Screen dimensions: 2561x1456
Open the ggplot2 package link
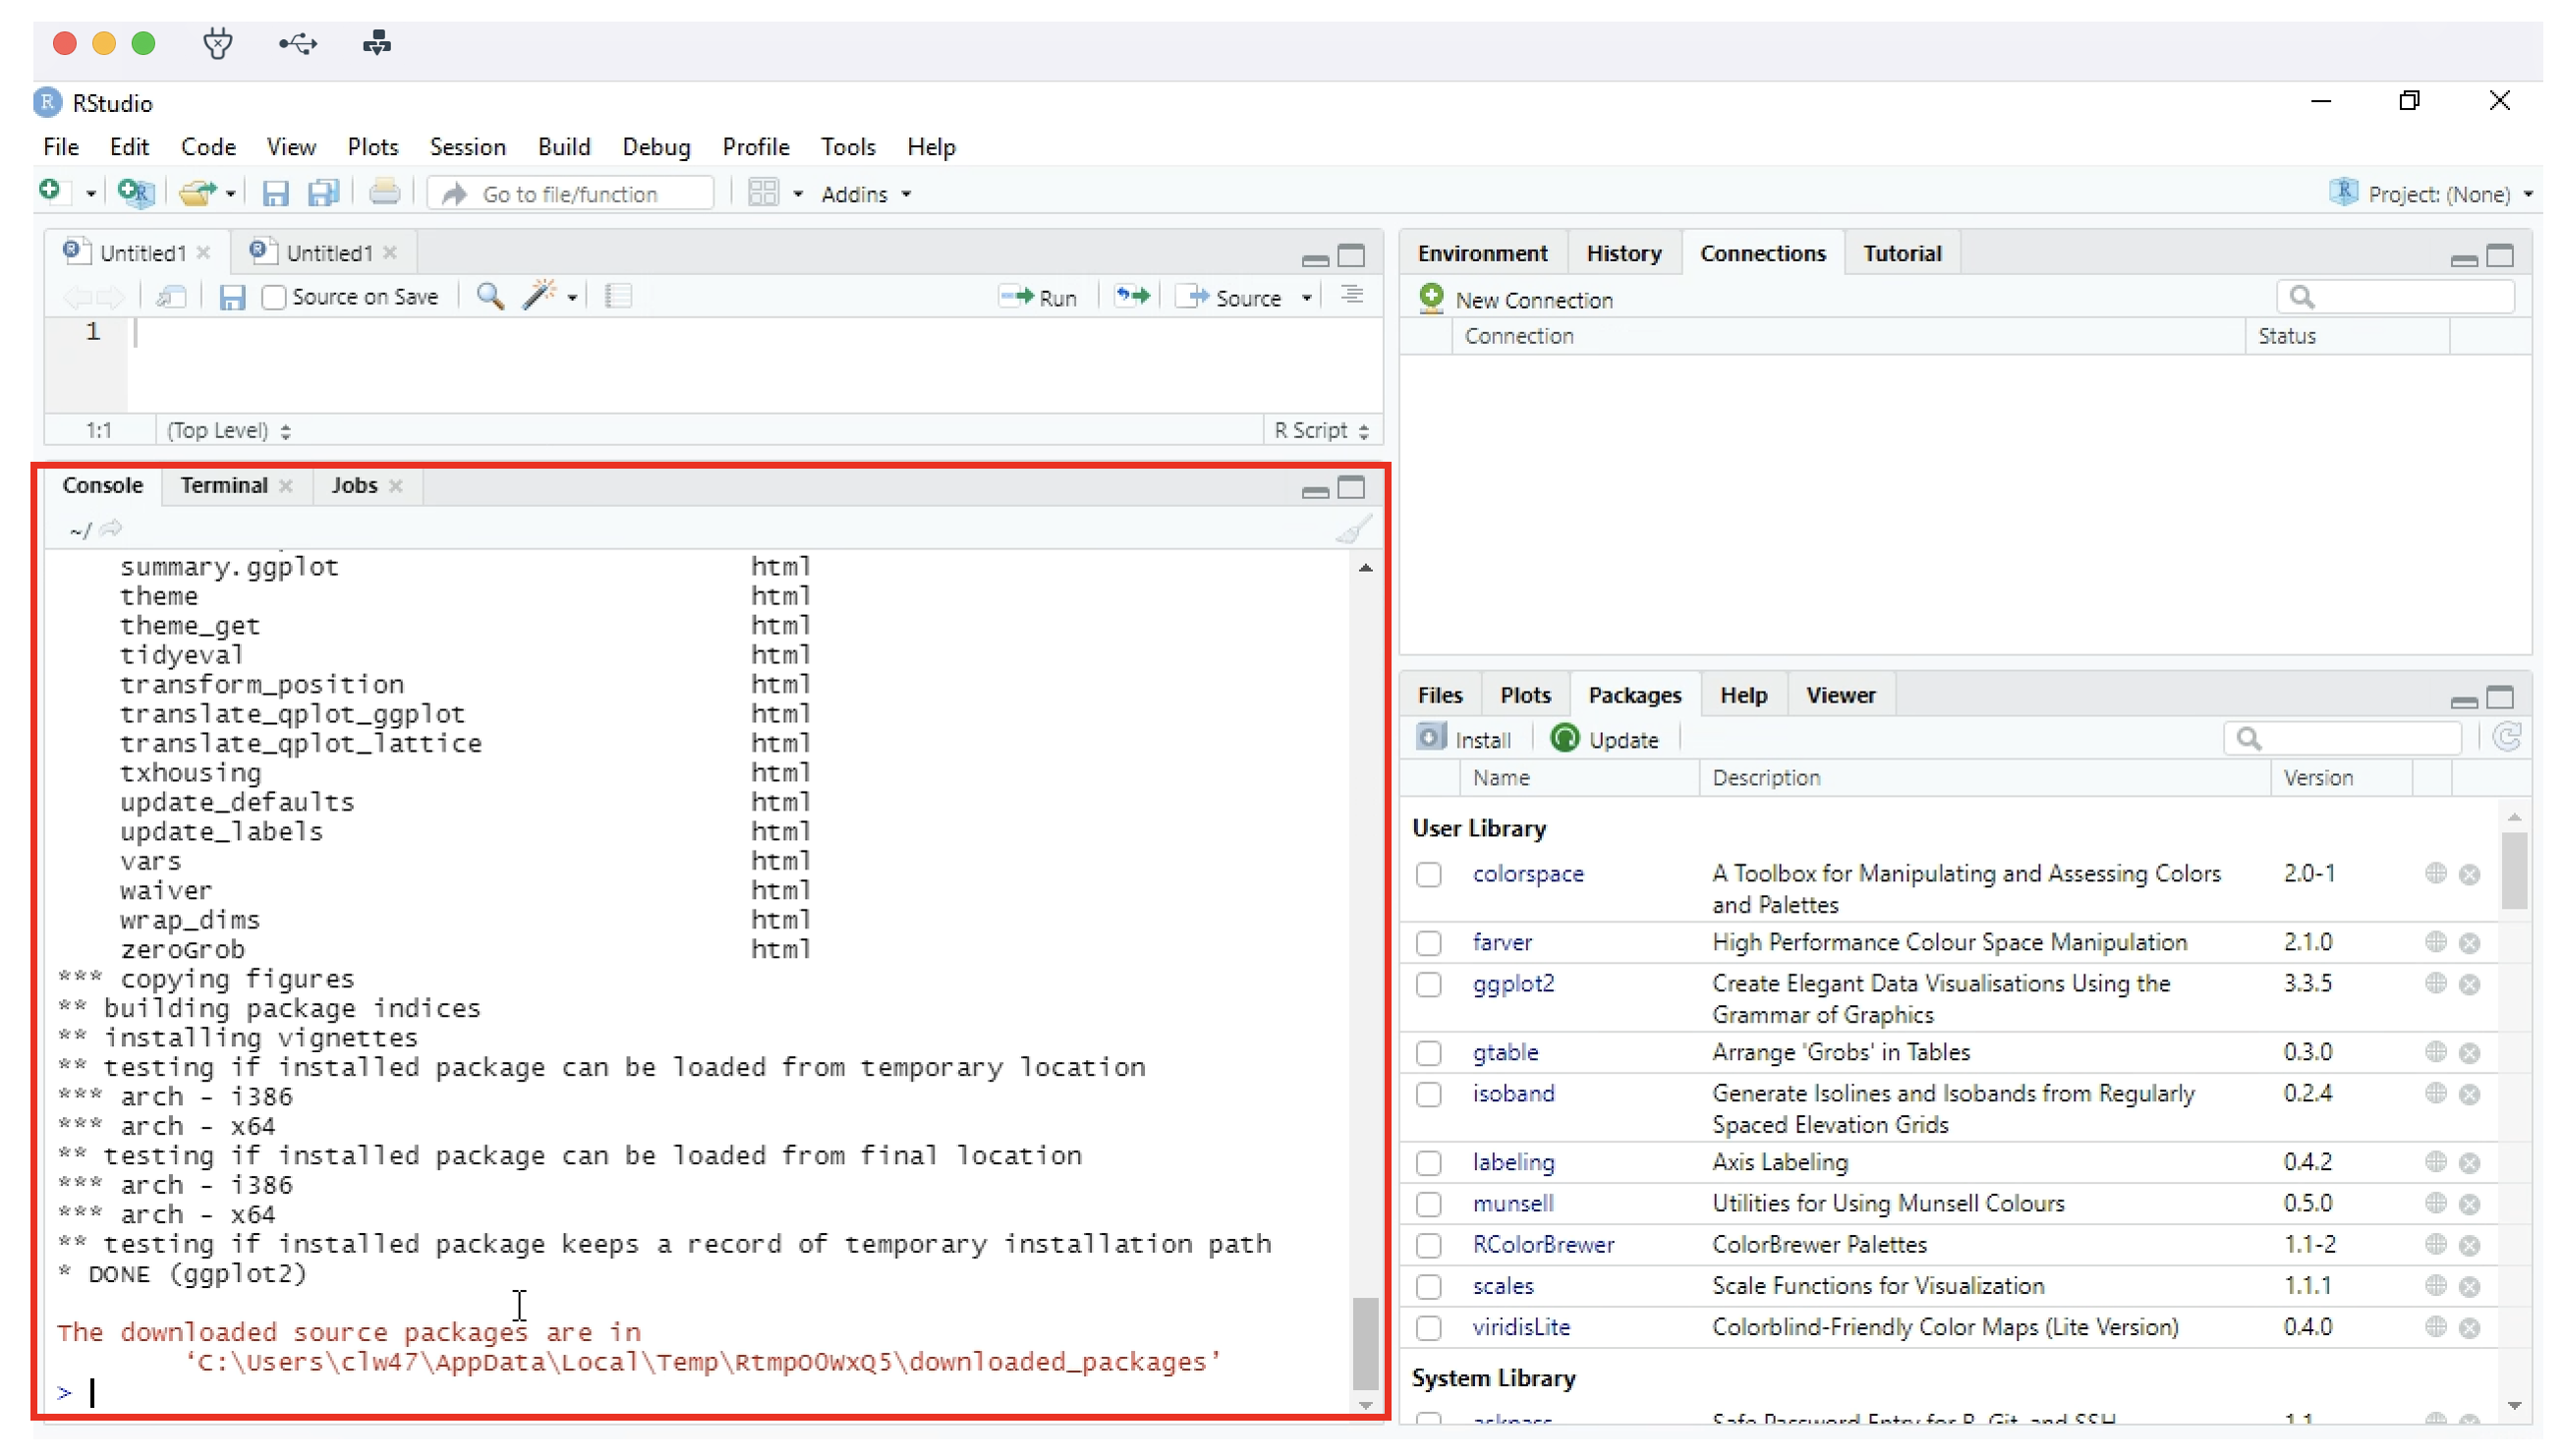[1512, 983]
